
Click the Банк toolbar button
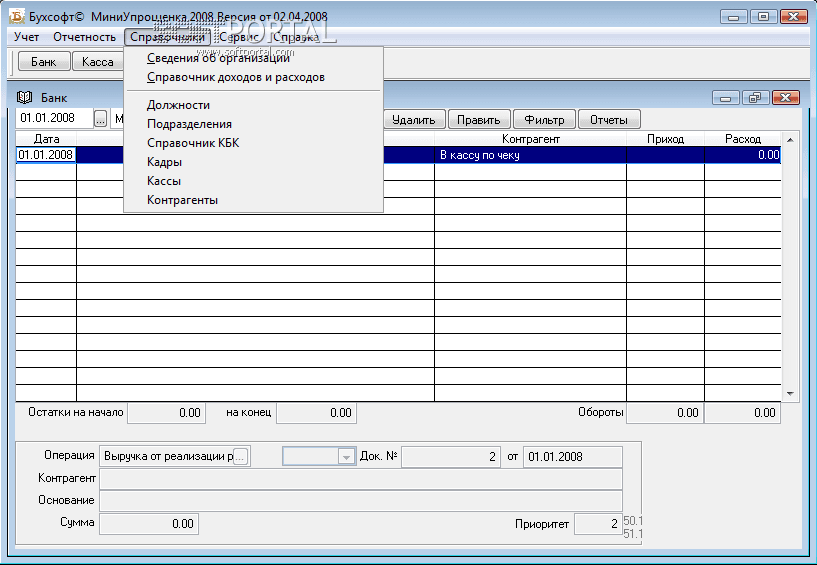44,62
